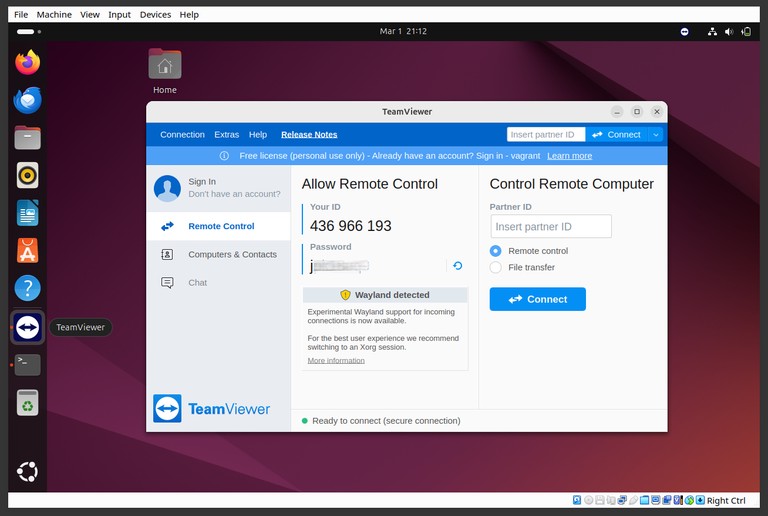Screen dimensions: 768x516
Task: Open the VirtualBox Input menu
Action: pyautogui.click(x=120, y=15)
